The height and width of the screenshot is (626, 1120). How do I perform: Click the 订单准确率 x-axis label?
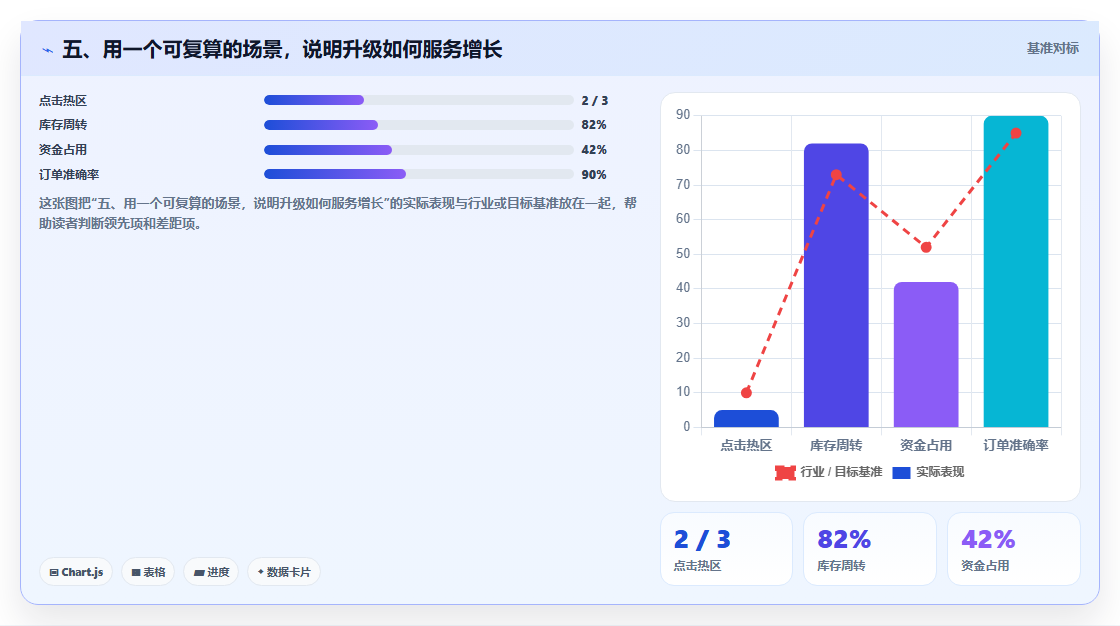pyautogui.click(x=1016, y=445)
